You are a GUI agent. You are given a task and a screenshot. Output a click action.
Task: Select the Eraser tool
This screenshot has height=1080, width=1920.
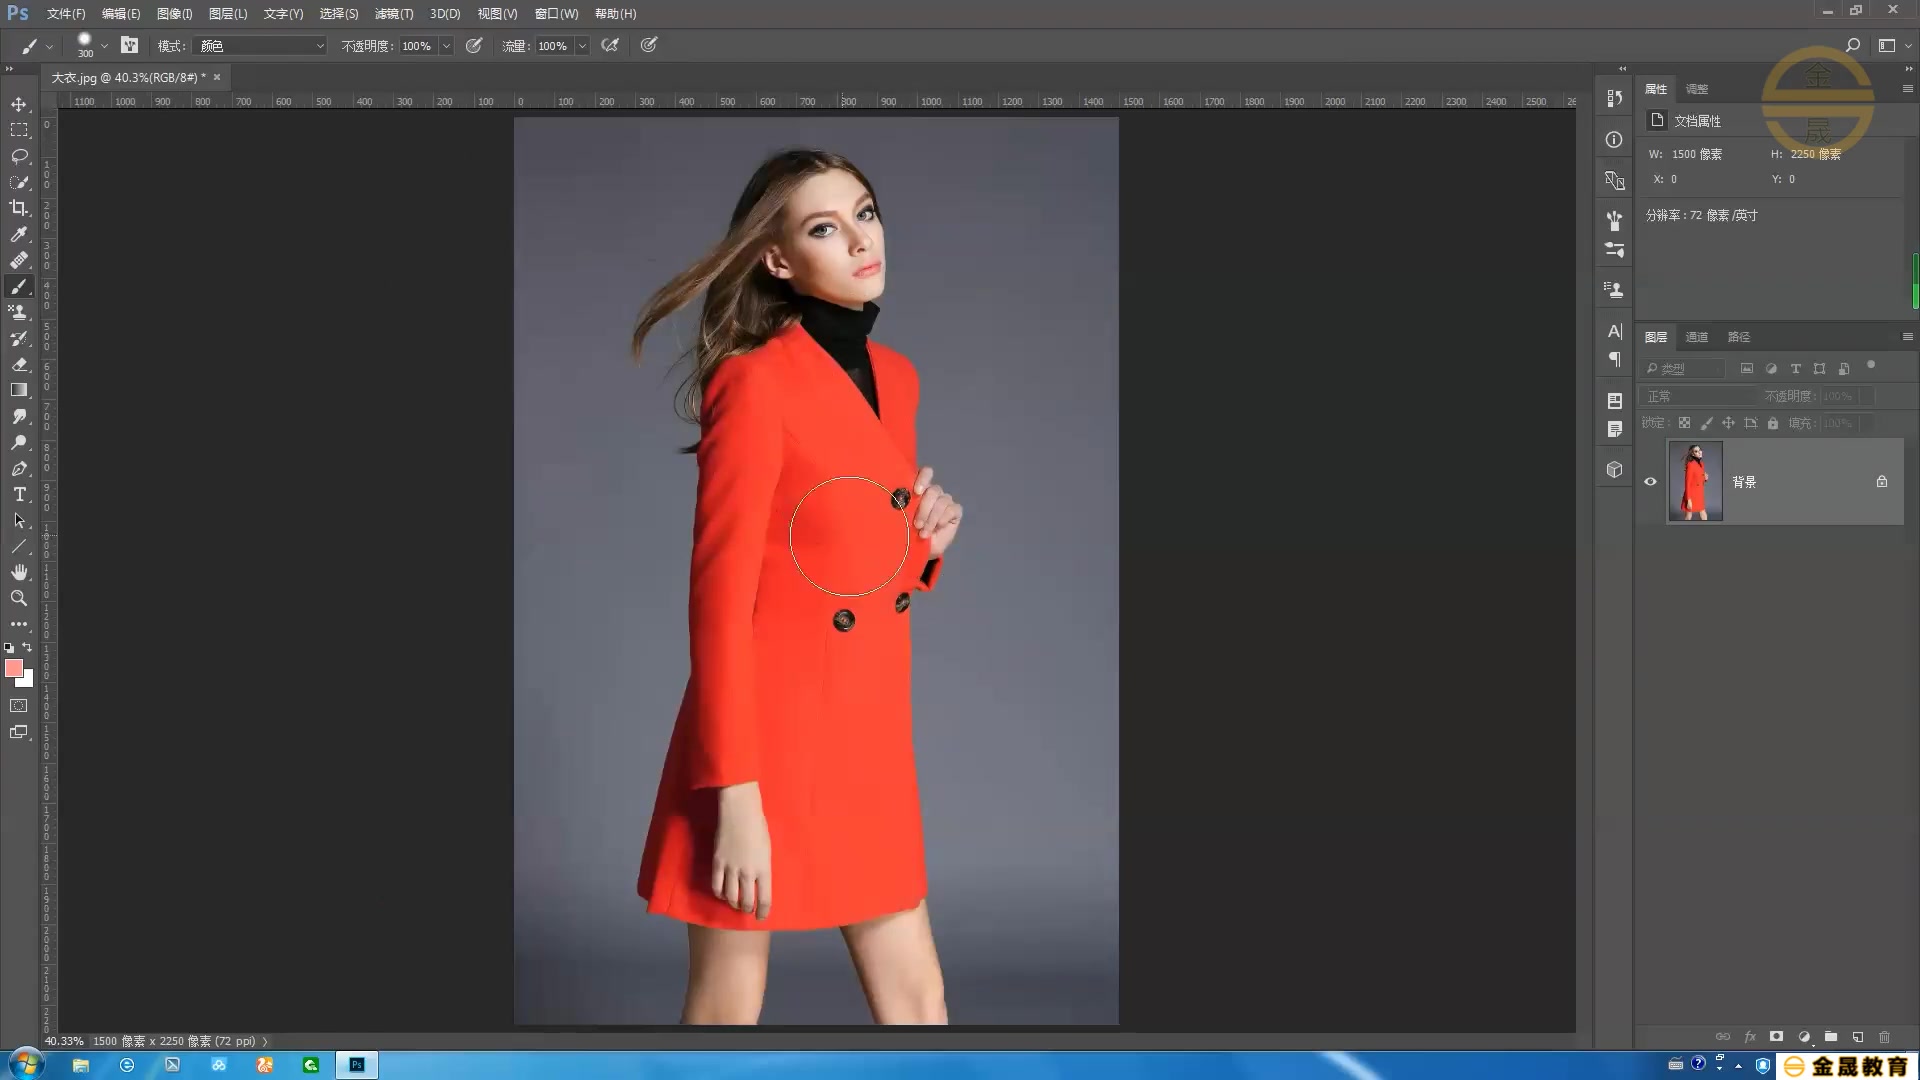pos(19,364)
